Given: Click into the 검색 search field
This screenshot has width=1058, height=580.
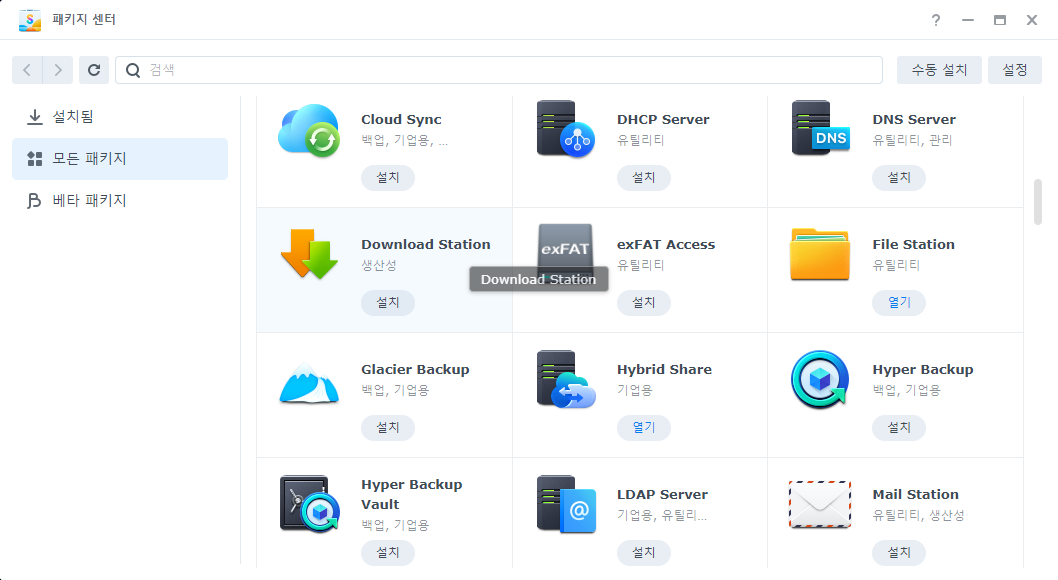Looking at the screenshot, I should tap(499, 70).
